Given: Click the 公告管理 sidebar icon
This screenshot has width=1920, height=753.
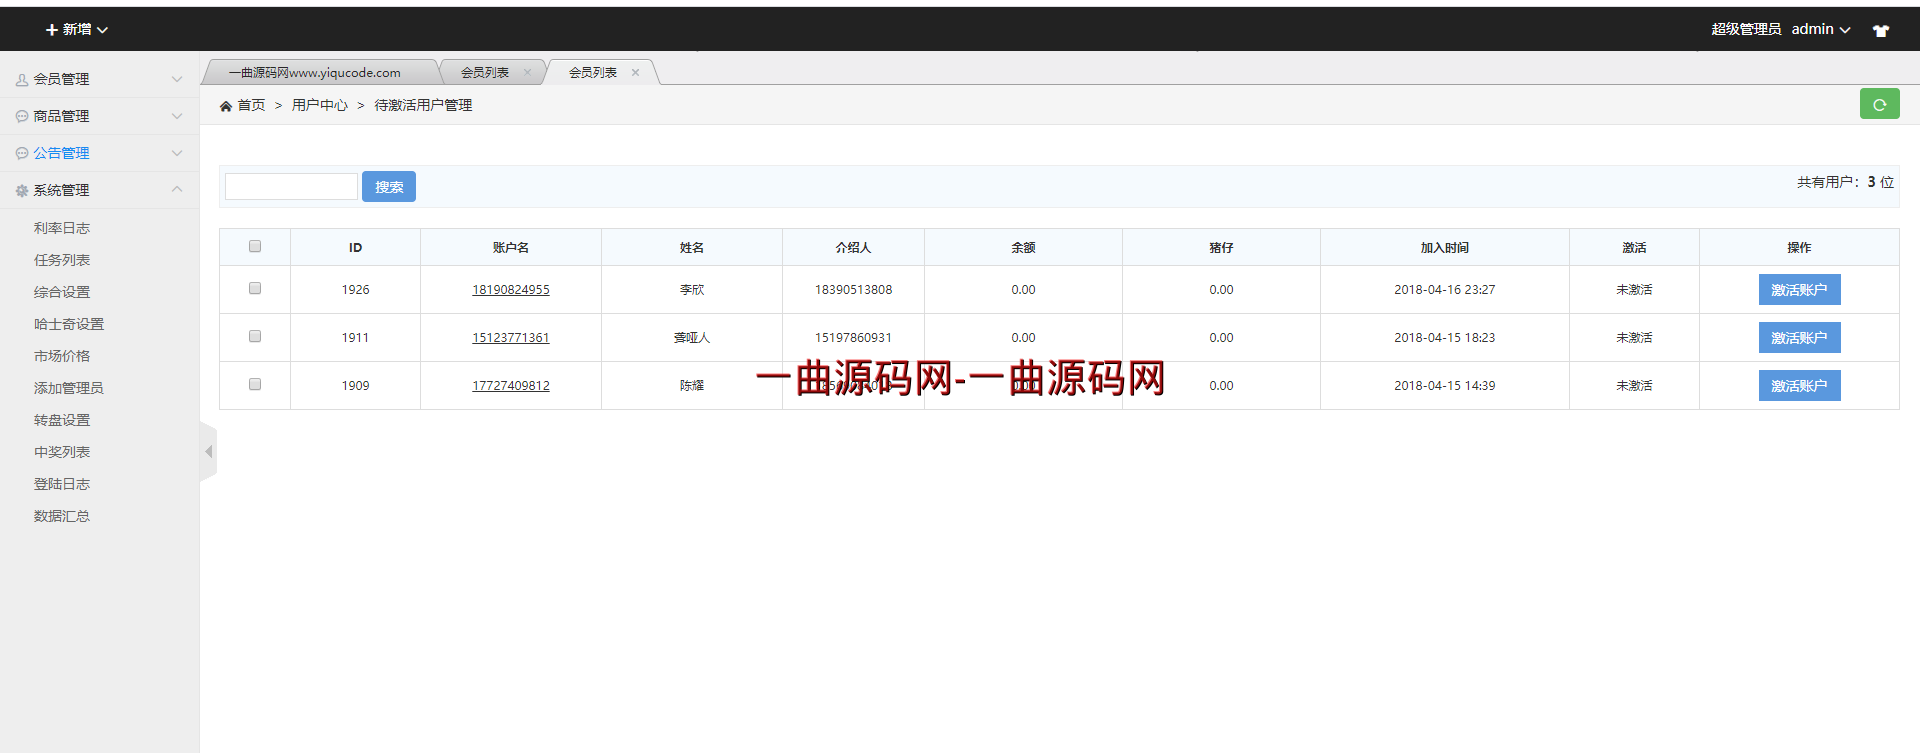Looking at the screenshot, I should [22, 154].
